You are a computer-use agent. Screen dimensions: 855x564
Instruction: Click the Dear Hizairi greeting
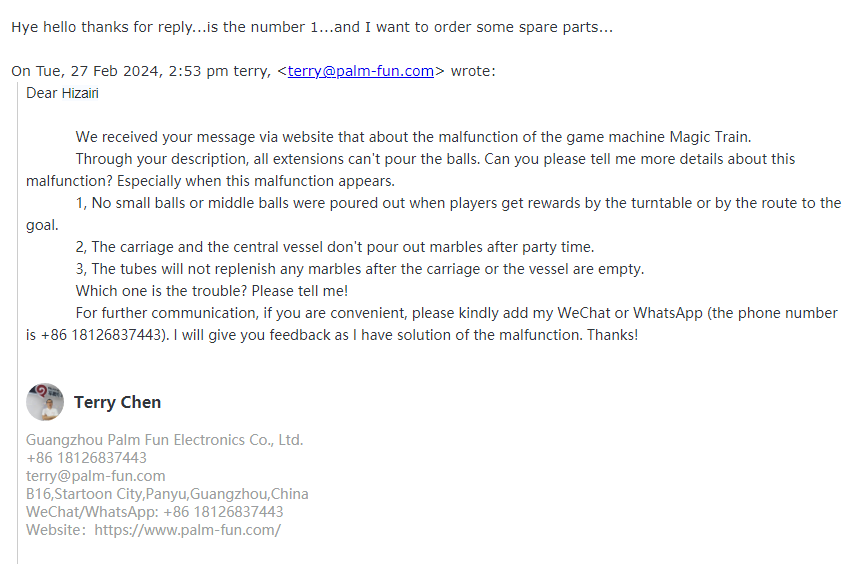[x=62, y=93]
